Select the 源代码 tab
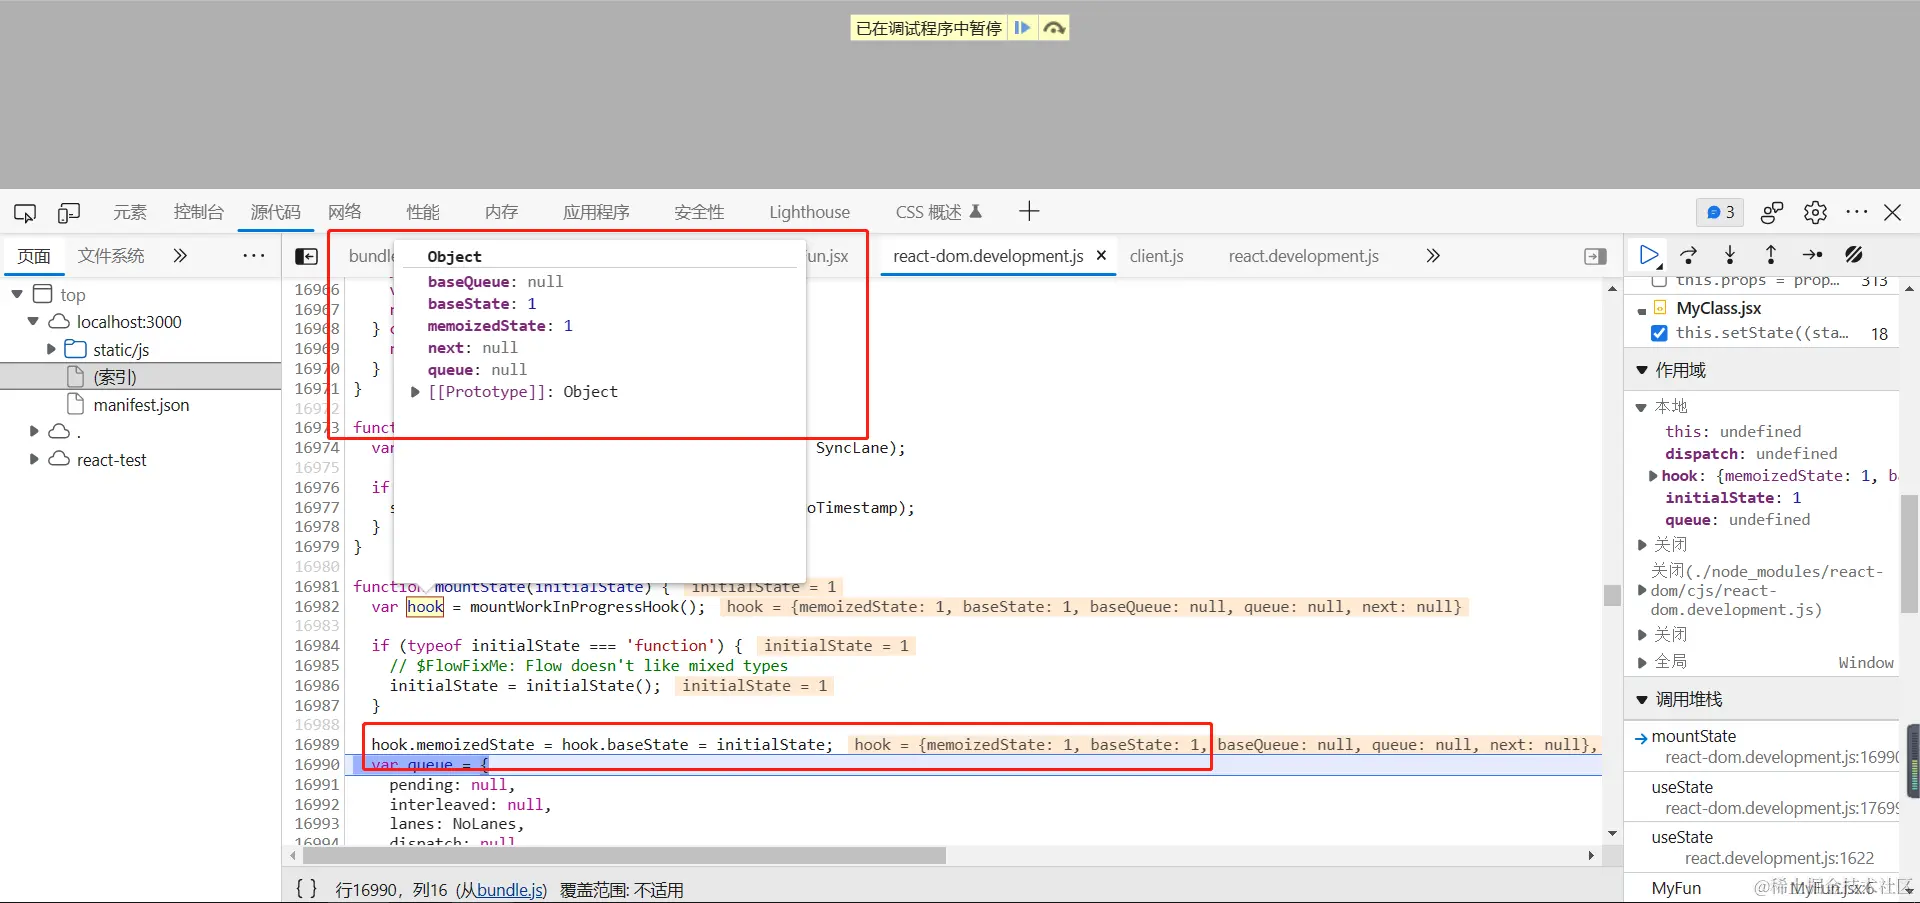 pyautogui.click(x=275, y=212)
